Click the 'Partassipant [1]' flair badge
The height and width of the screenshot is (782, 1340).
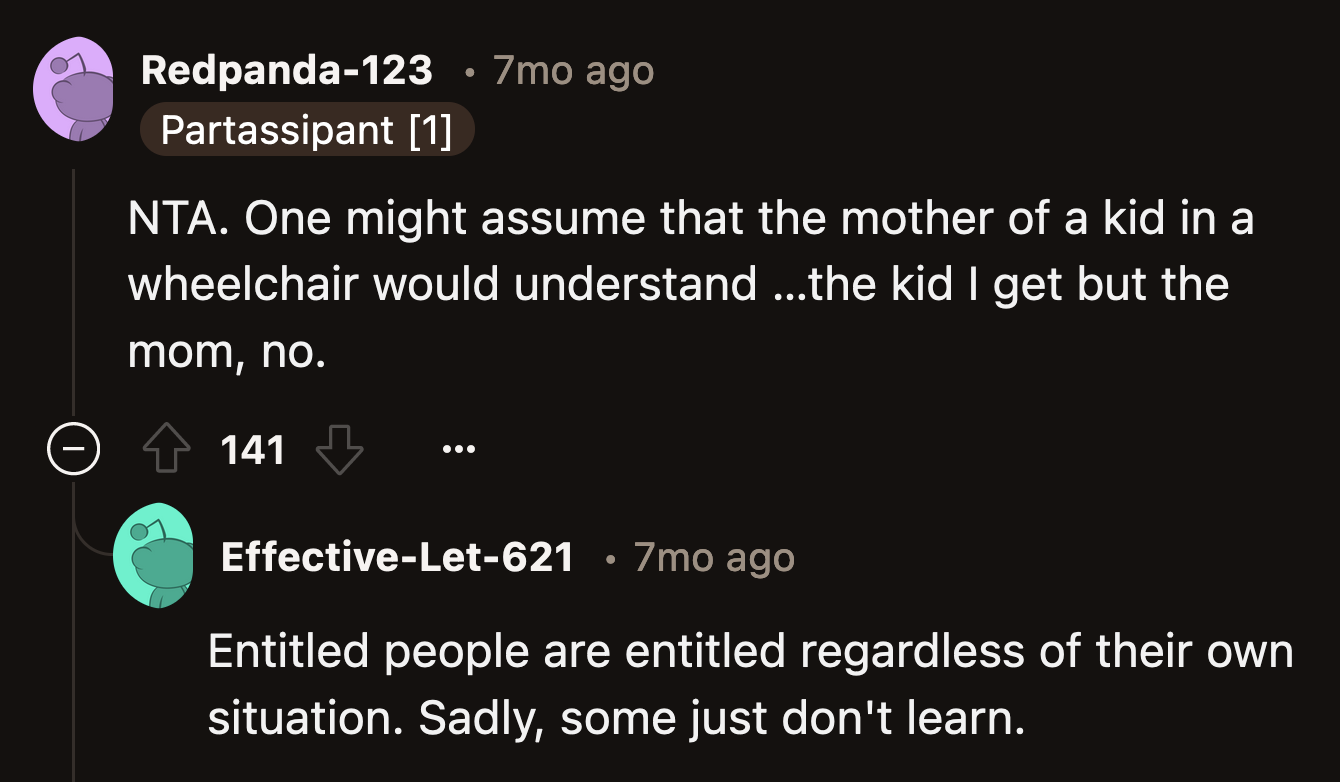pyautogui.click(x=307, y=129)
